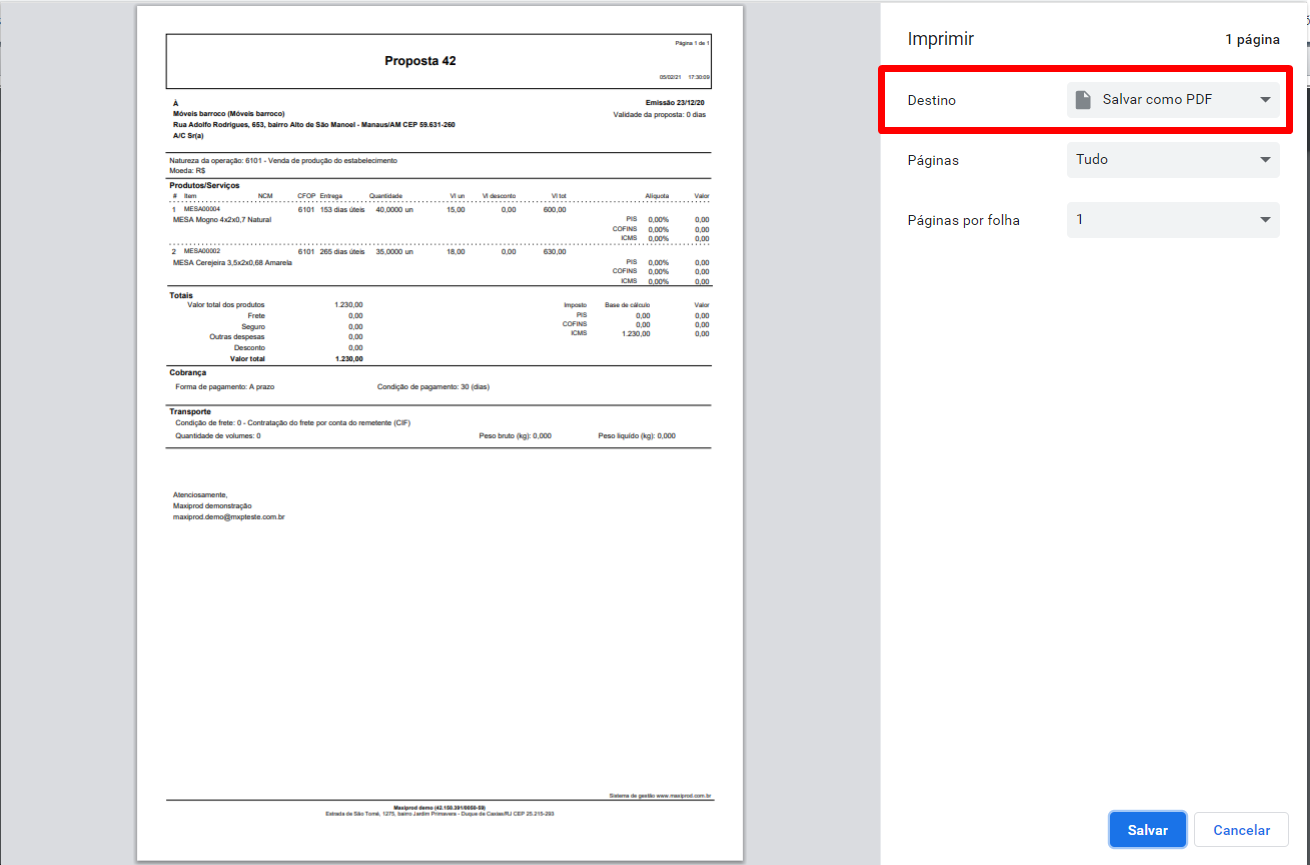The width and height of the screenshot is (1310, 865).
Task: Click the maxiprod.demo@mxpteste.com.br email in preview
Action: [x=229, y=517]
